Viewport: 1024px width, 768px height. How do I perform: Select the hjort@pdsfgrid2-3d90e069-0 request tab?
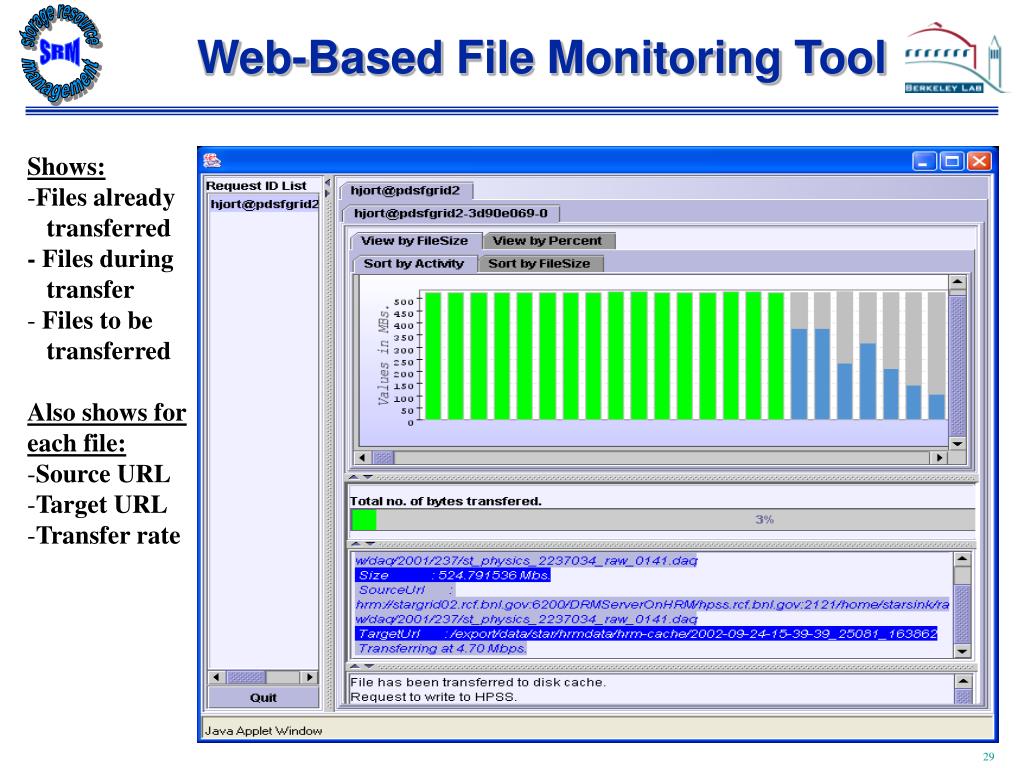[x=451, y=214]
